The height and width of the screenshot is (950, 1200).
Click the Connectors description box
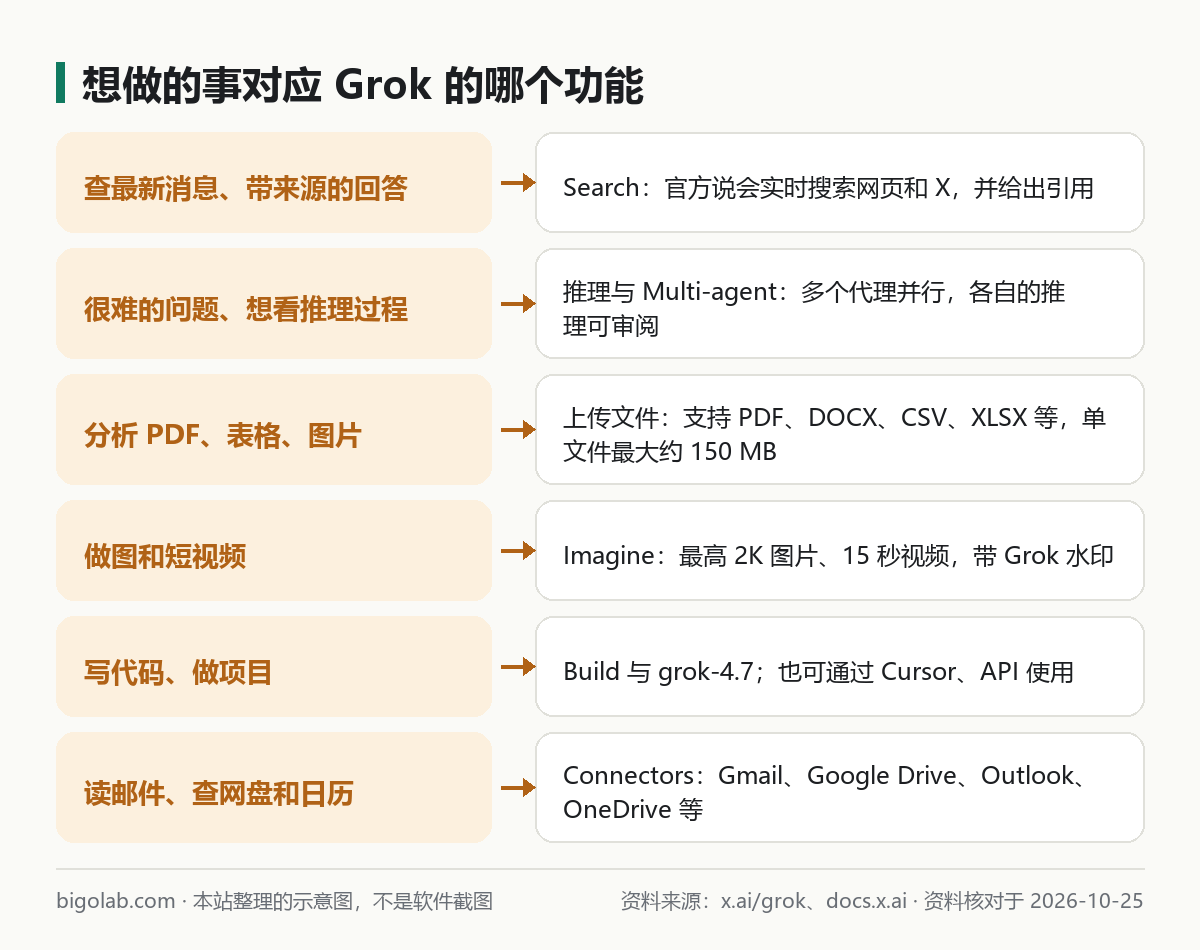(840, 788)
